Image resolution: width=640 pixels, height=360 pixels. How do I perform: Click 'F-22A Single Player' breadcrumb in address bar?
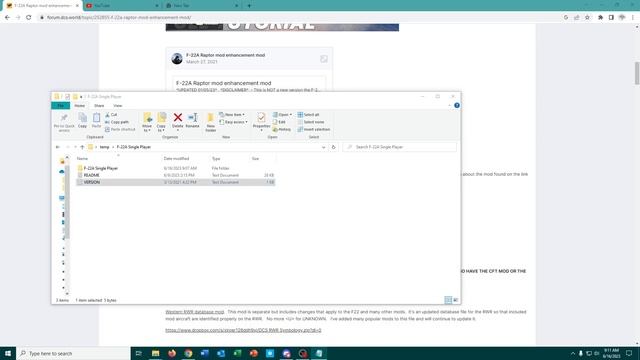(134, 147)
